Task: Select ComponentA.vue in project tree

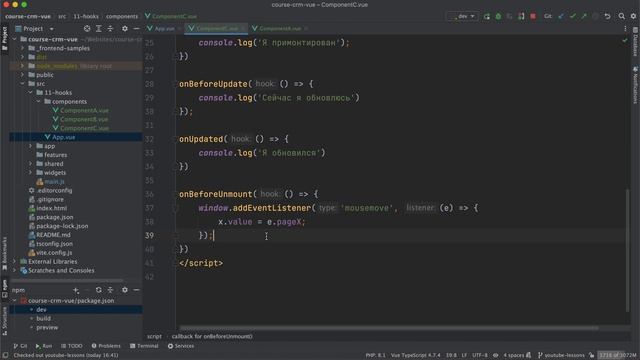Action: (x=84, y=110)
